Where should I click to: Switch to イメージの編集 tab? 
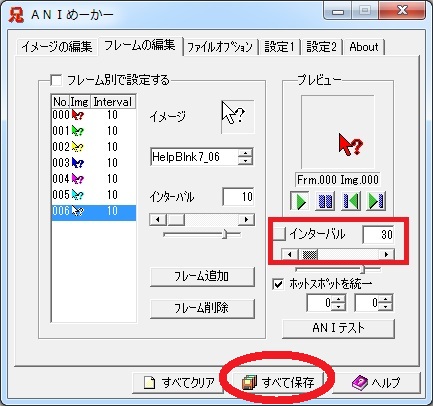pyautogui.click(x=57, y=47)
